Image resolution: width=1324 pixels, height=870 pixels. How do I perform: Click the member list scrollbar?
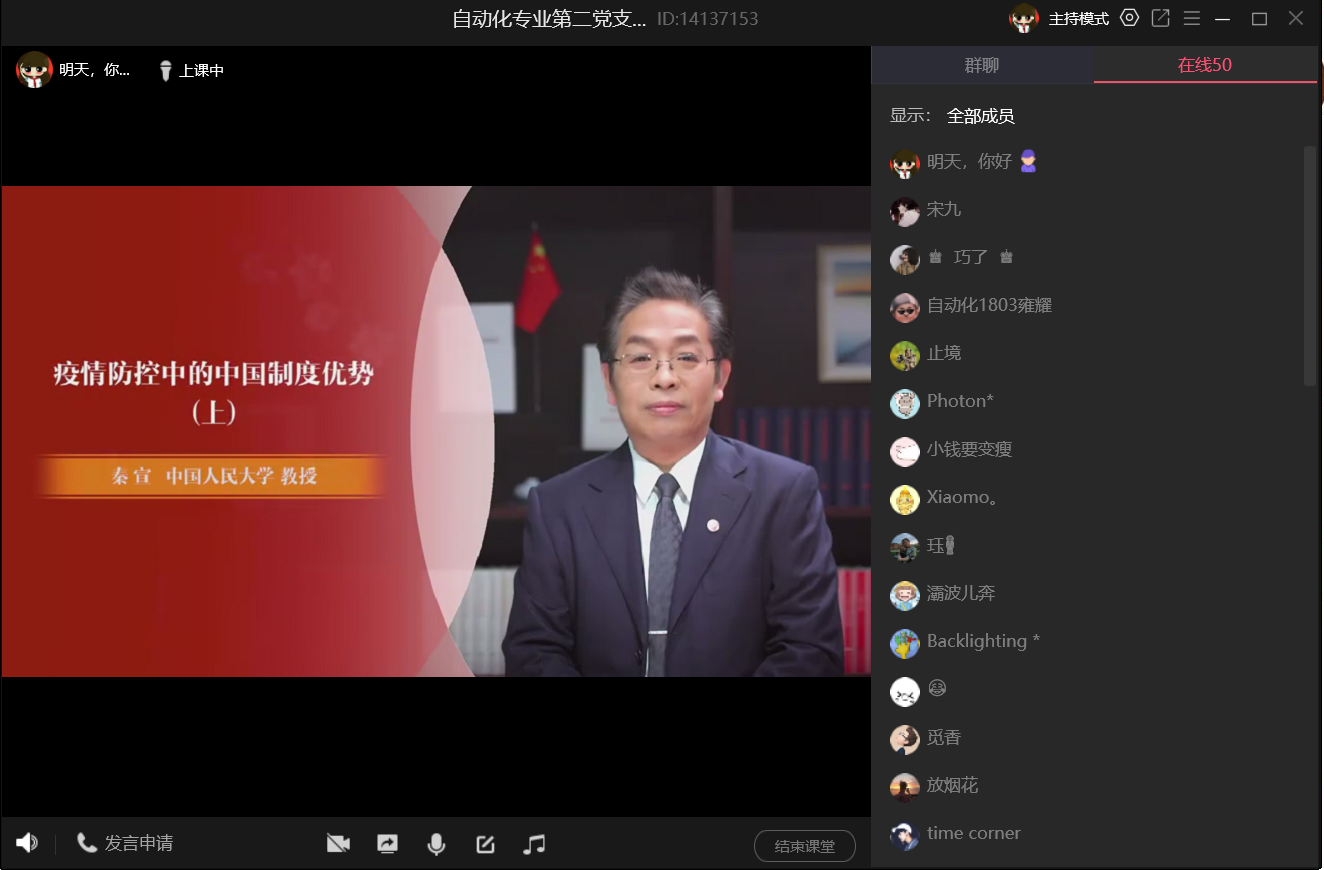click(x=1310, y=265)
